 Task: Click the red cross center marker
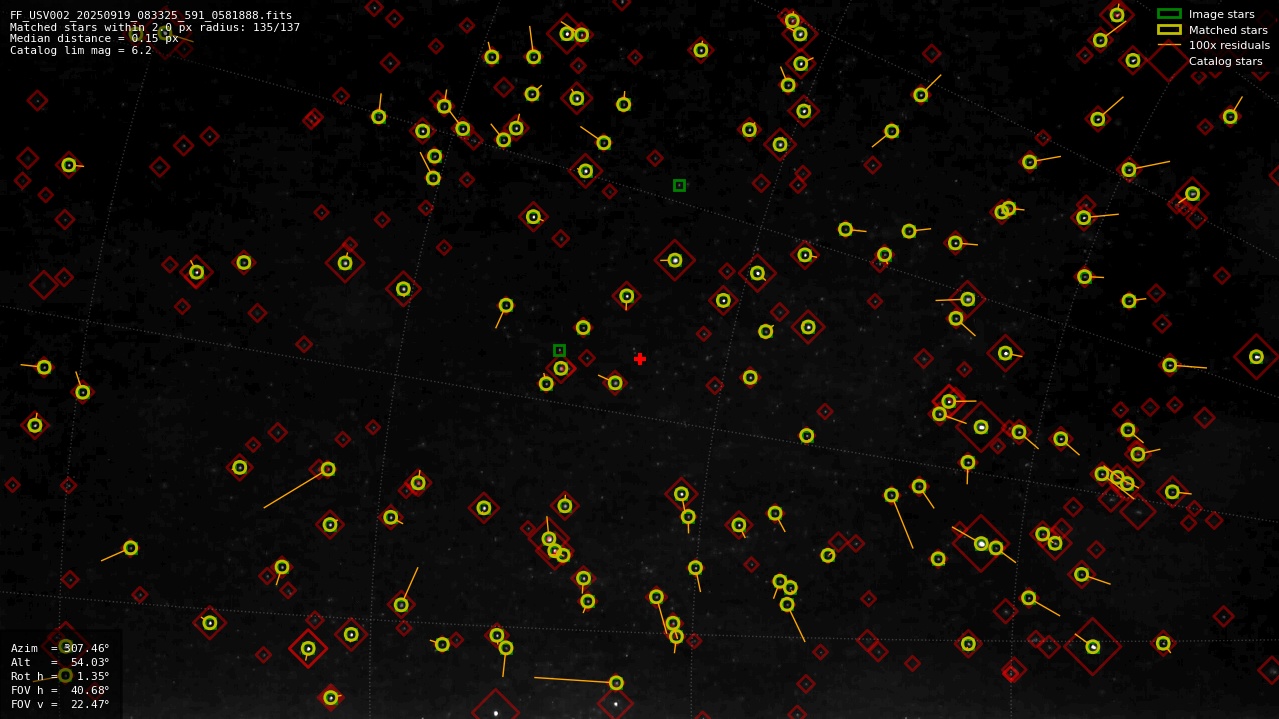click(x=640, y=359)
